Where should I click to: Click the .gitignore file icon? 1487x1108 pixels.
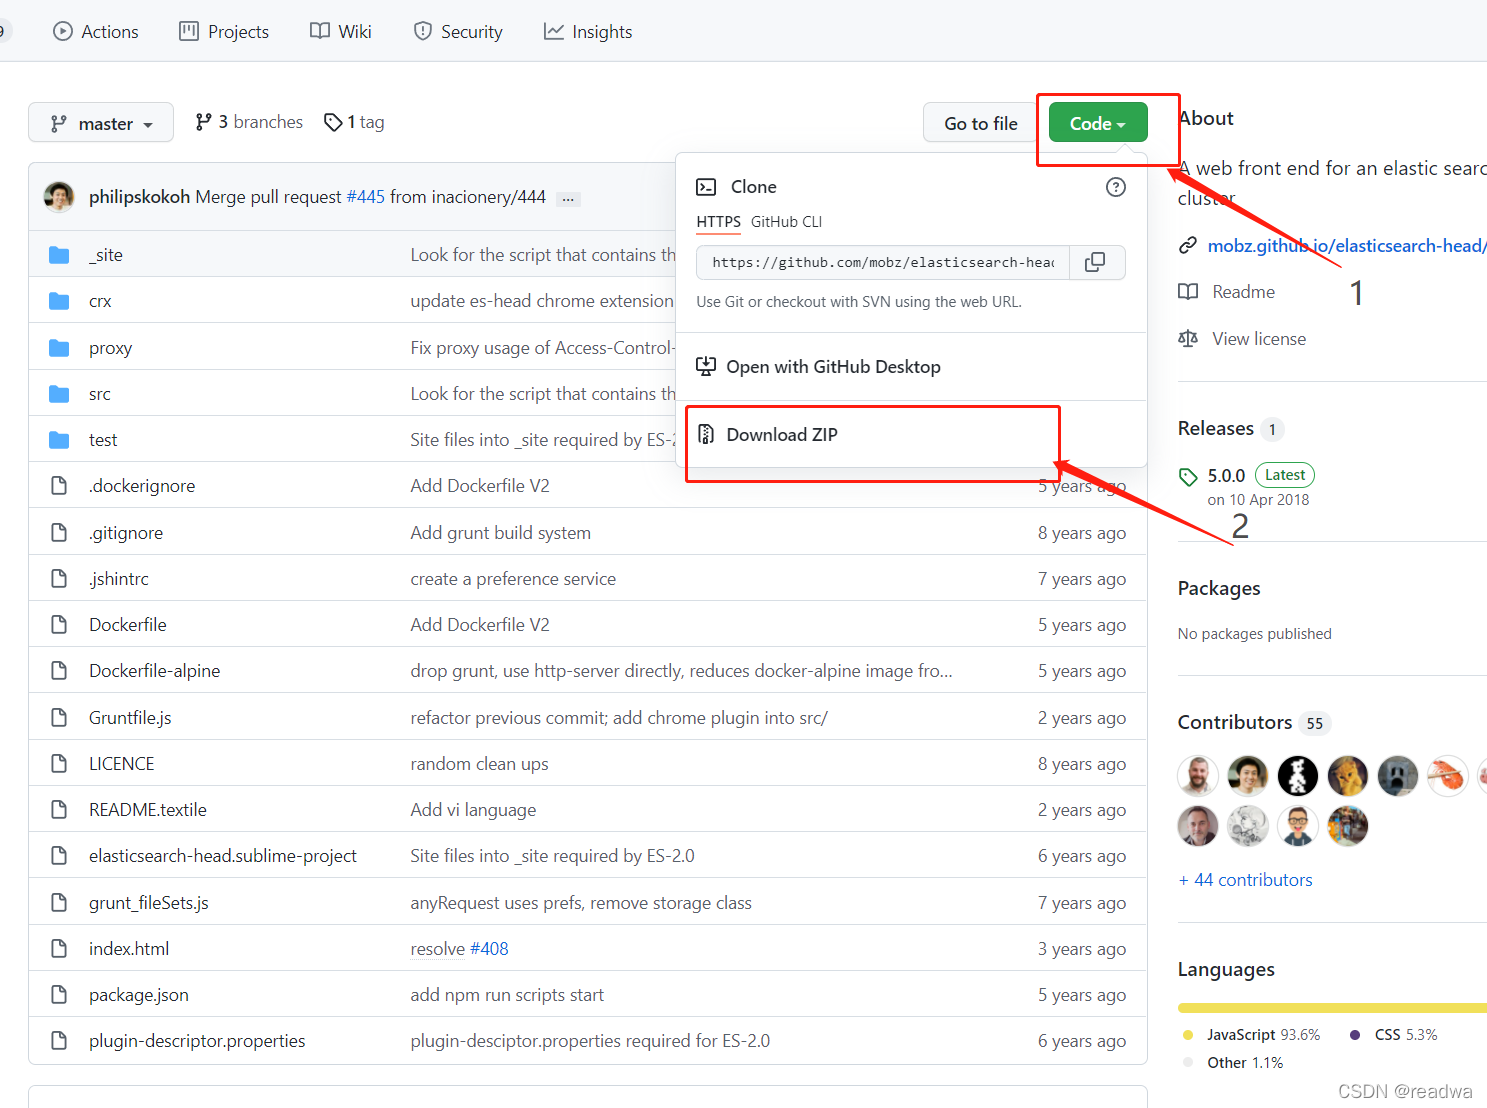(59, 533)
